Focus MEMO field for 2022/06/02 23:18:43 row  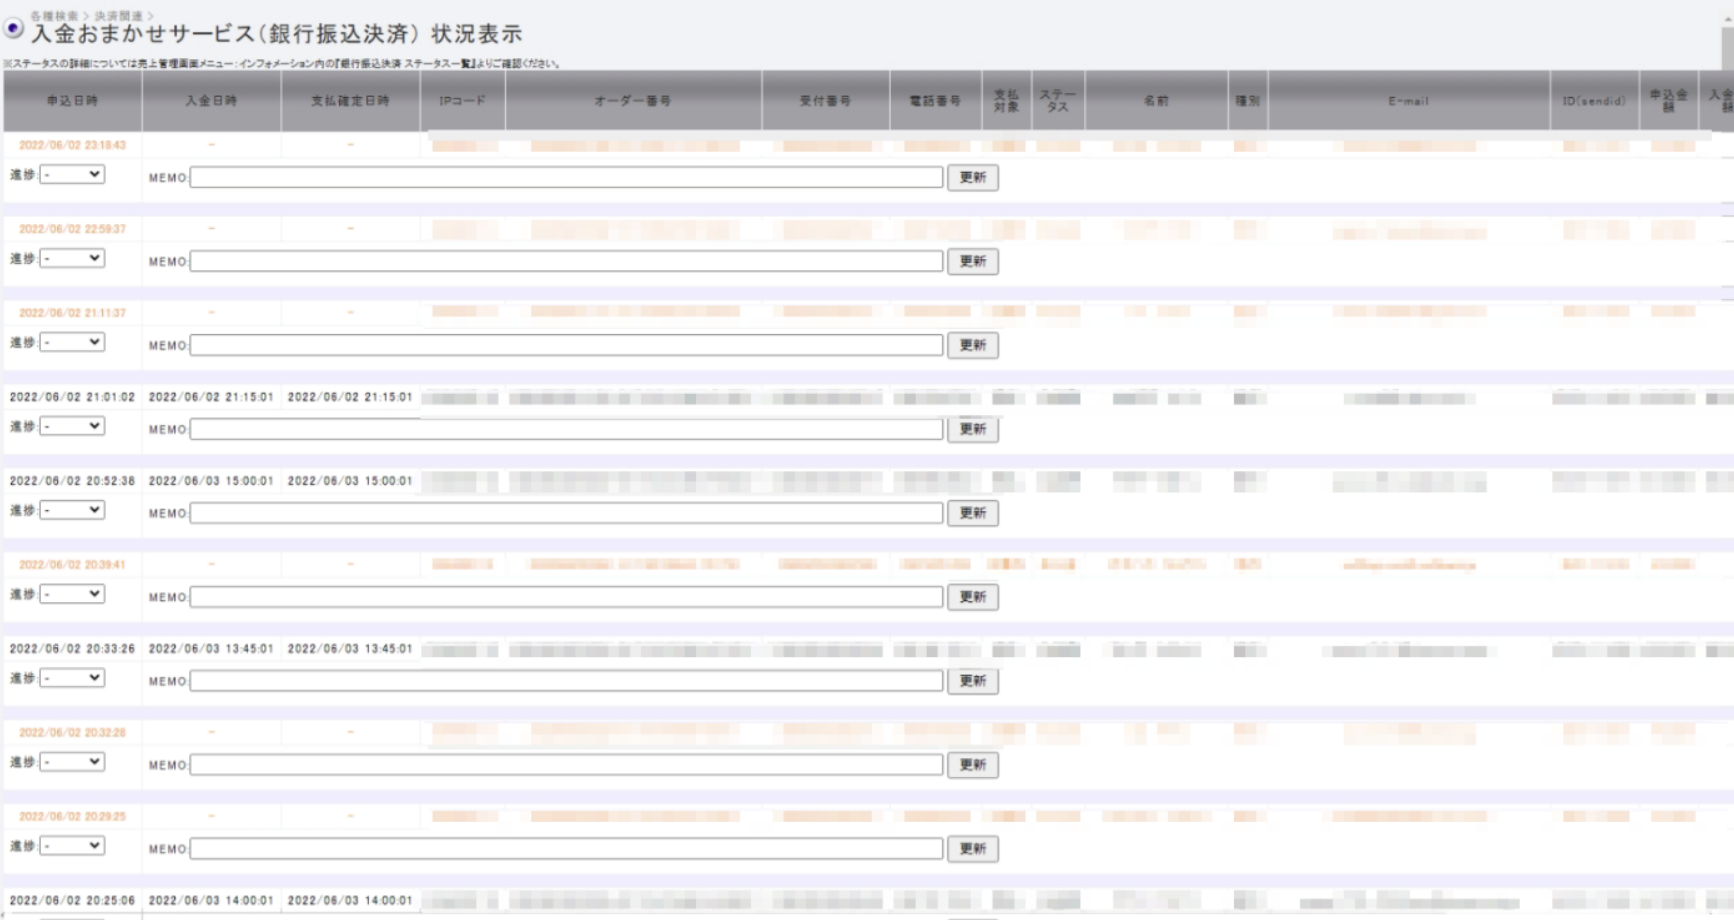567,177
